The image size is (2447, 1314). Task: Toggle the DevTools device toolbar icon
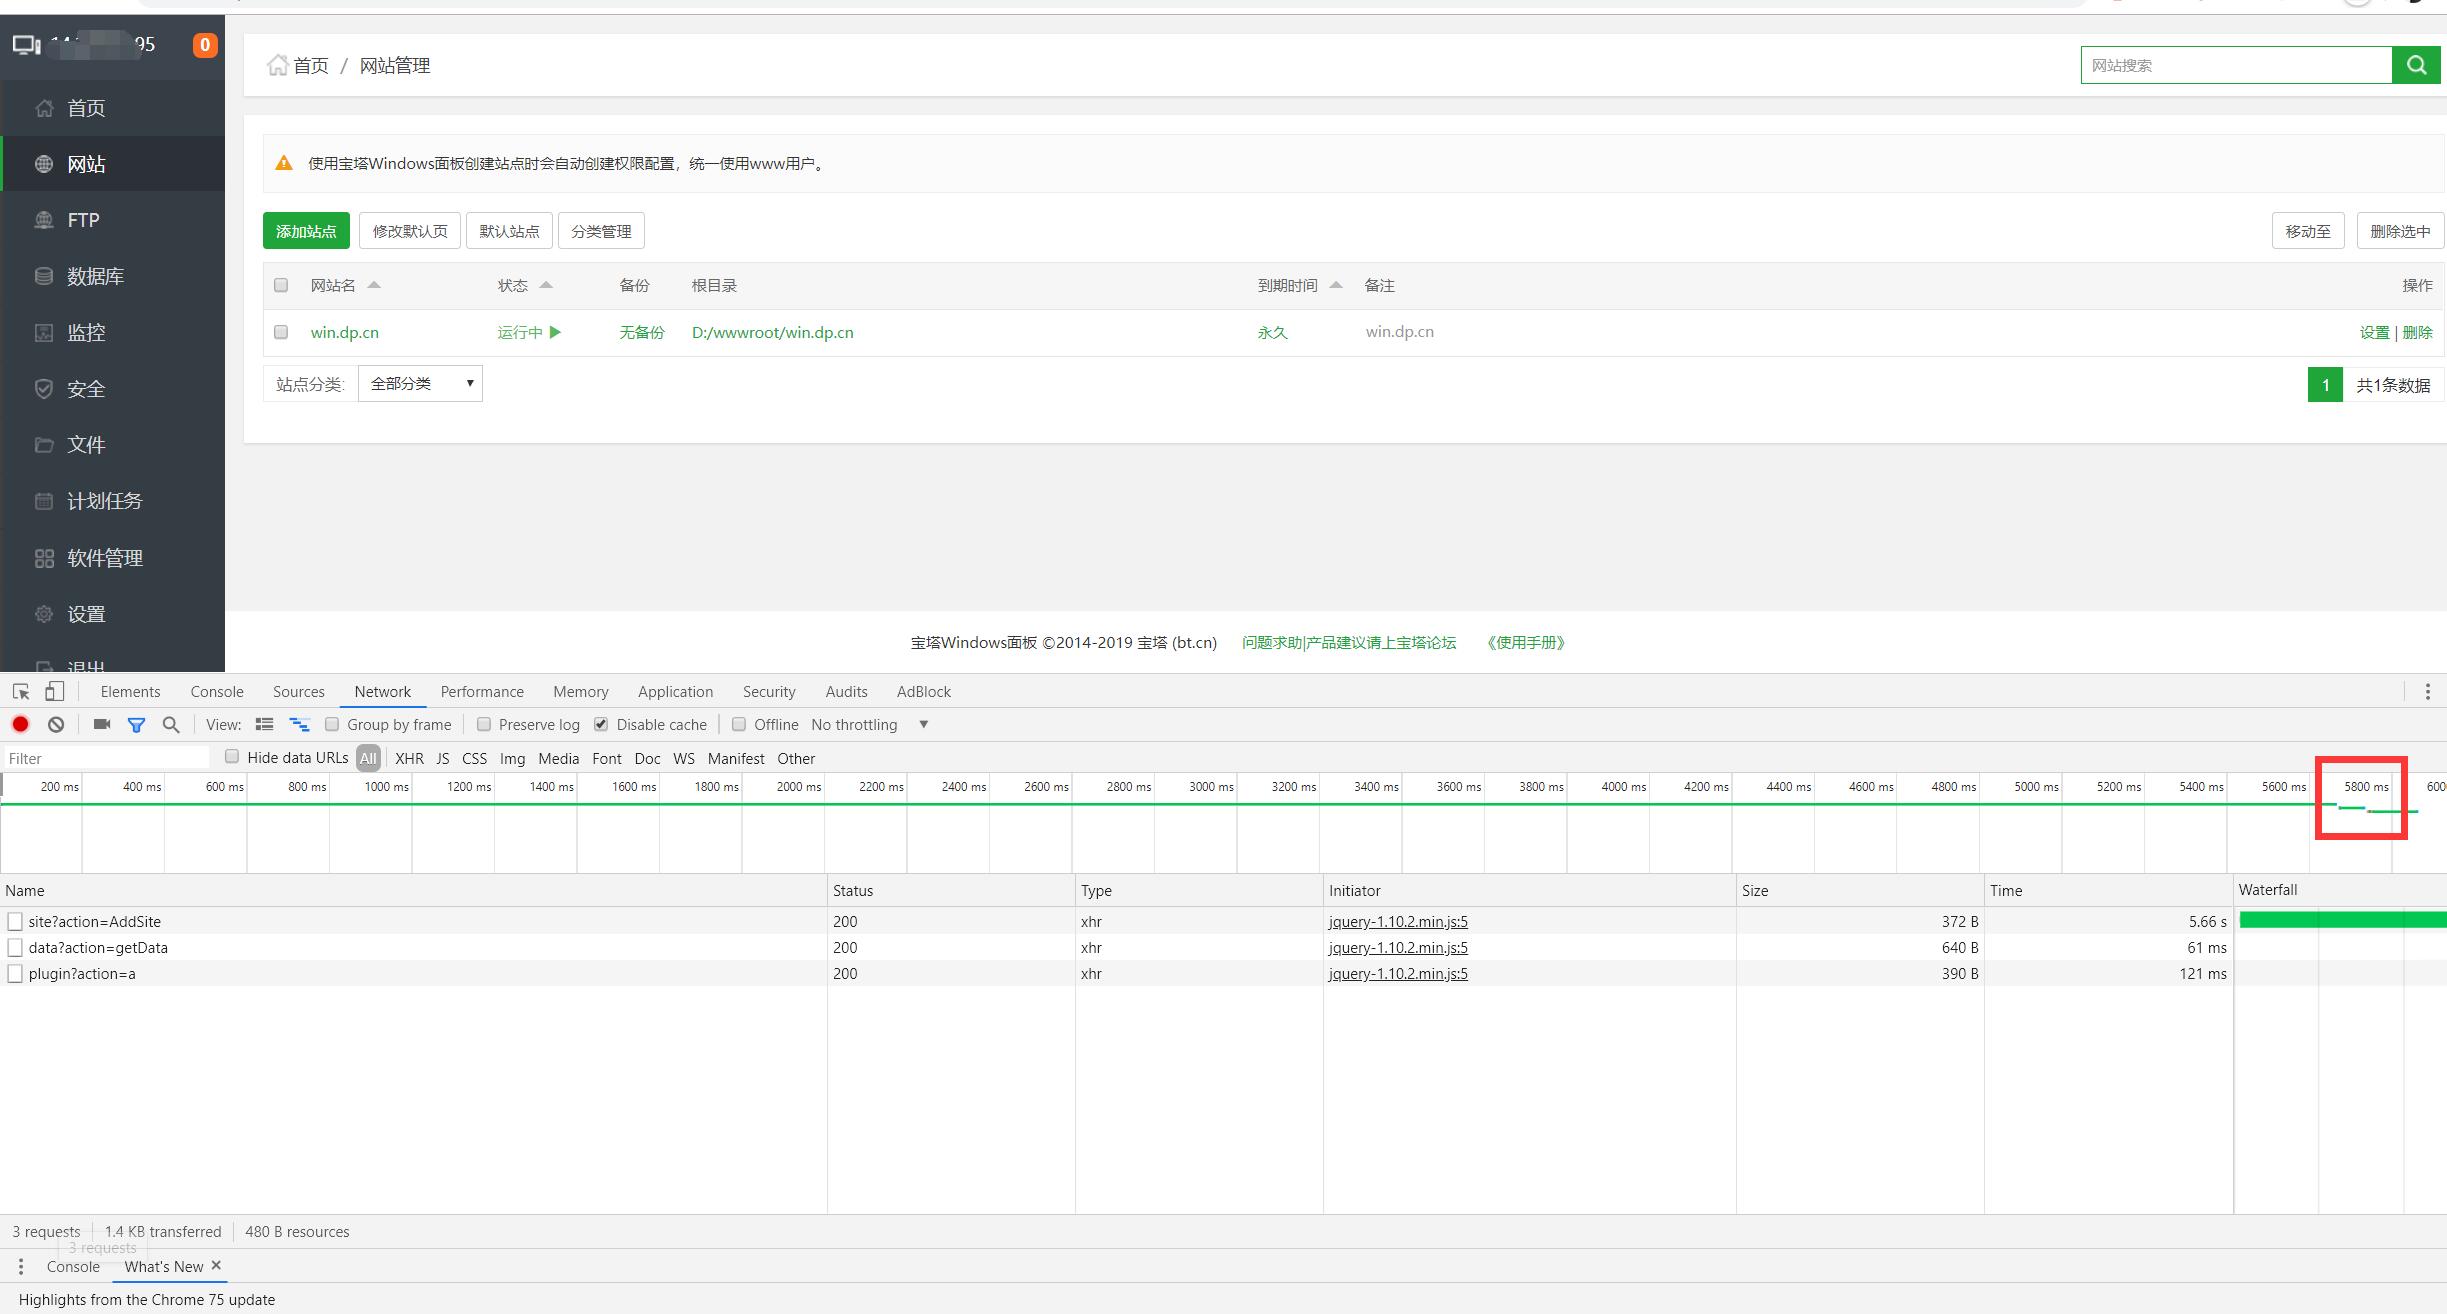click(55, 691)
